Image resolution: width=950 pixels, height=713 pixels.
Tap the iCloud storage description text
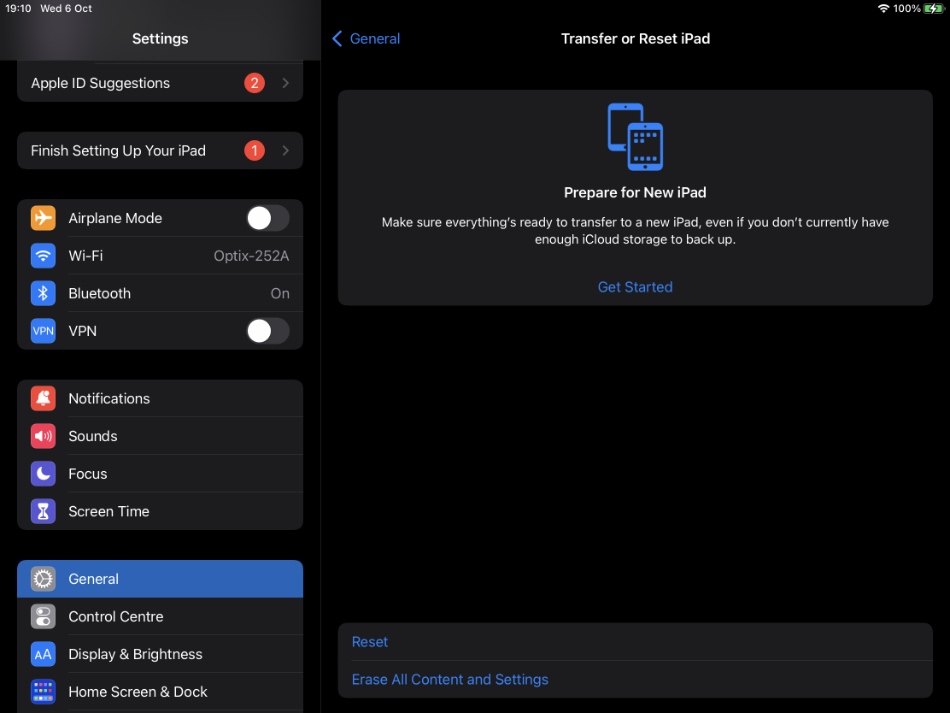click(635, 231)
